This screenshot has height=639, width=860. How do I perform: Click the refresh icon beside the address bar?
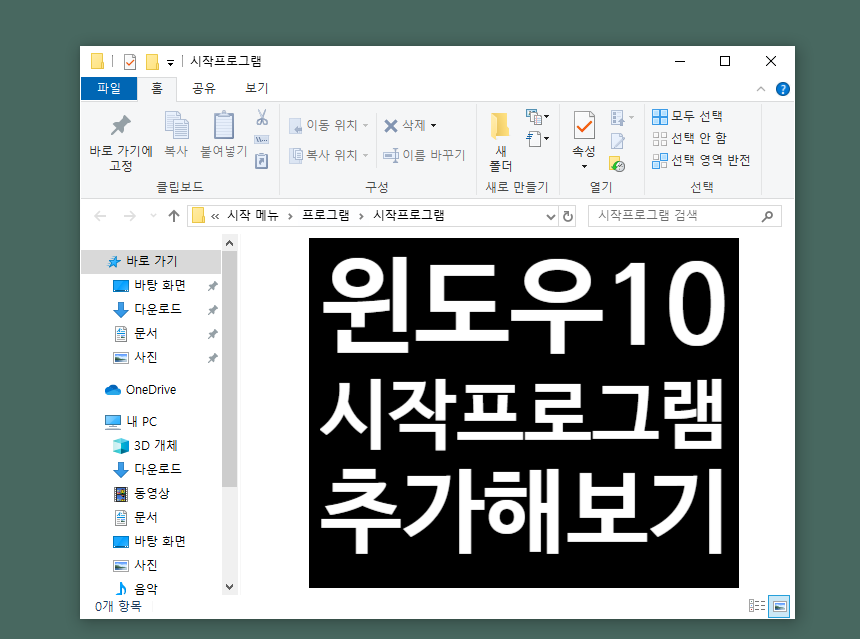(567, 215)
